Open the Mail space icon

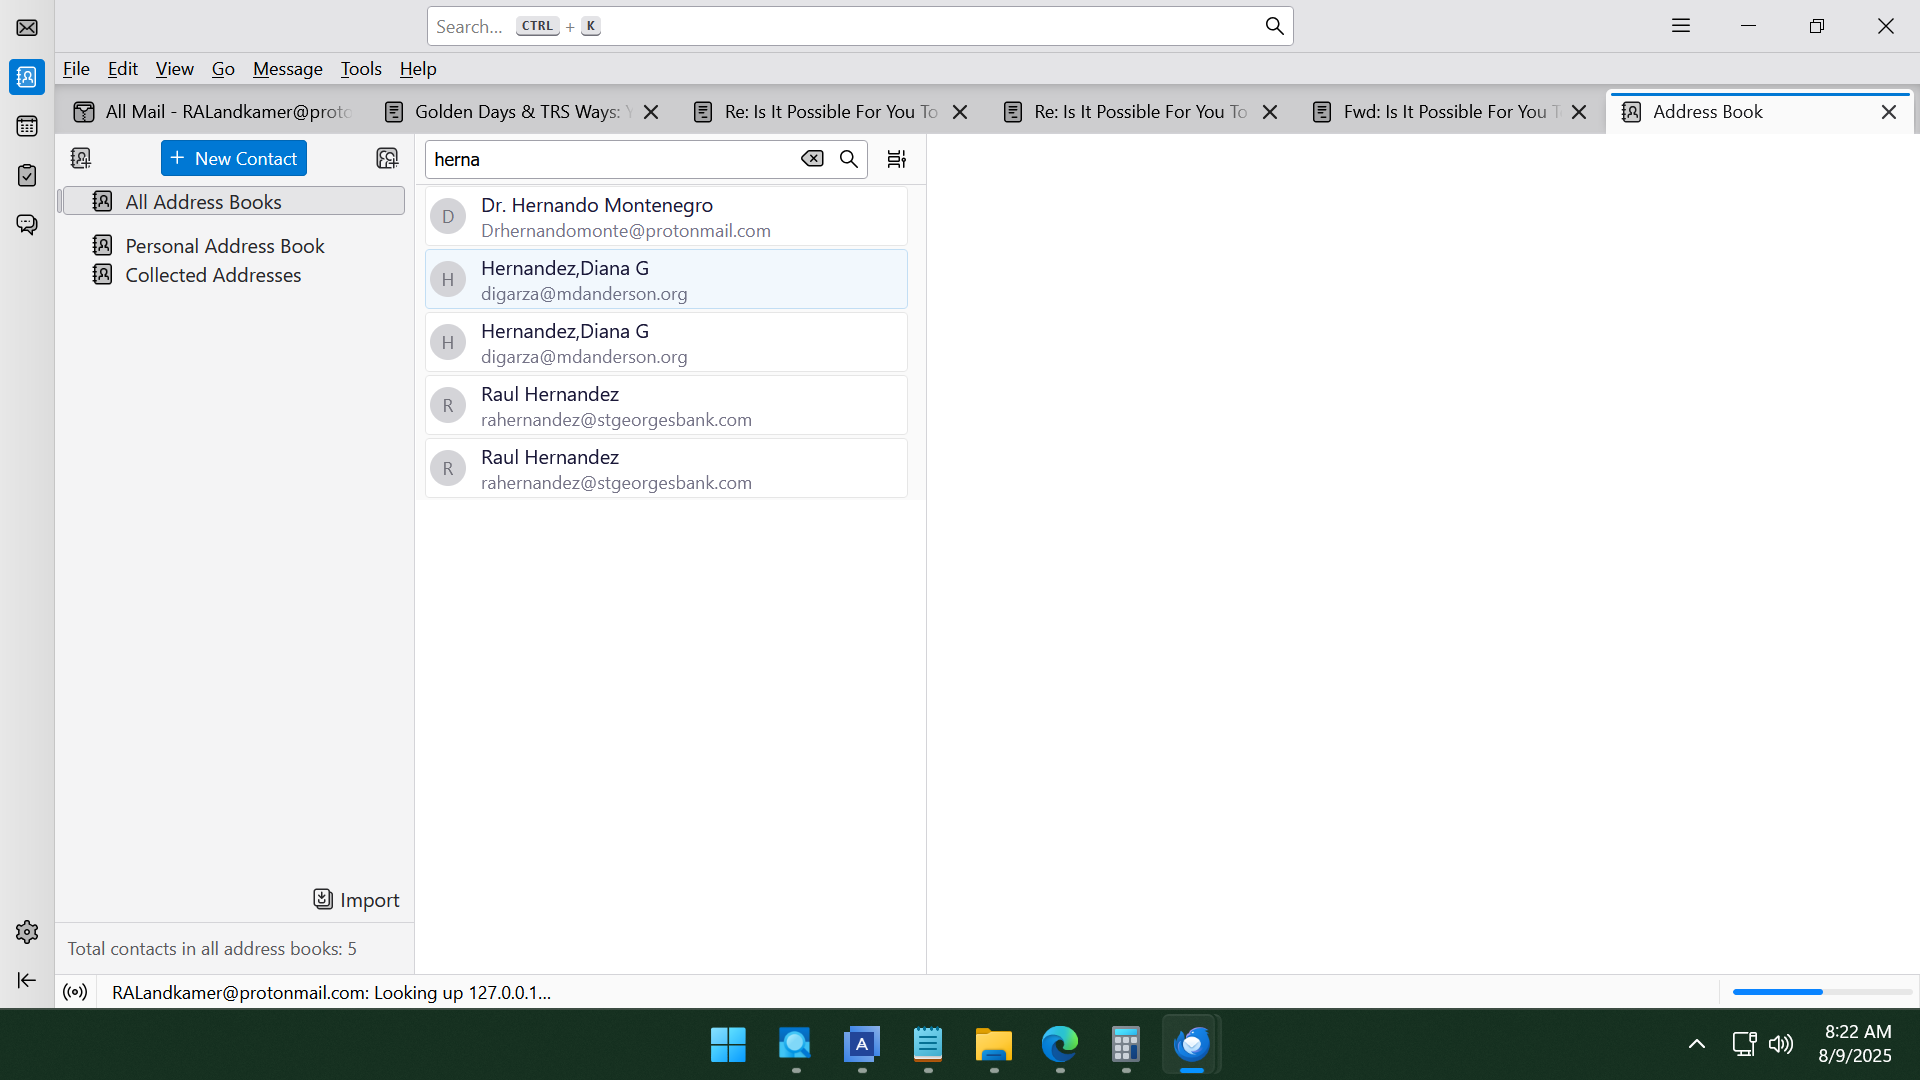pos(27,27)
